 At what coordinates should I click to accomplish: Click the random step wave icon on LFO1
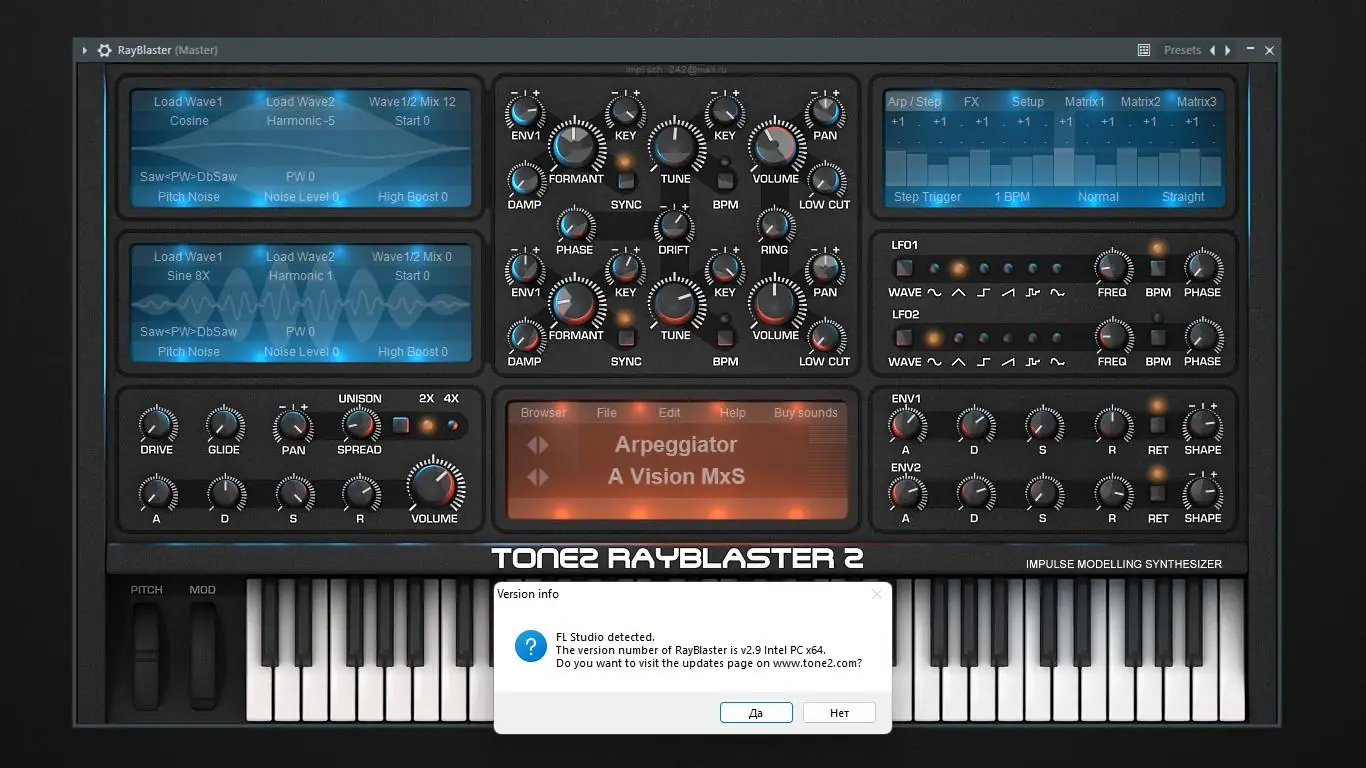coord(1032,268)
